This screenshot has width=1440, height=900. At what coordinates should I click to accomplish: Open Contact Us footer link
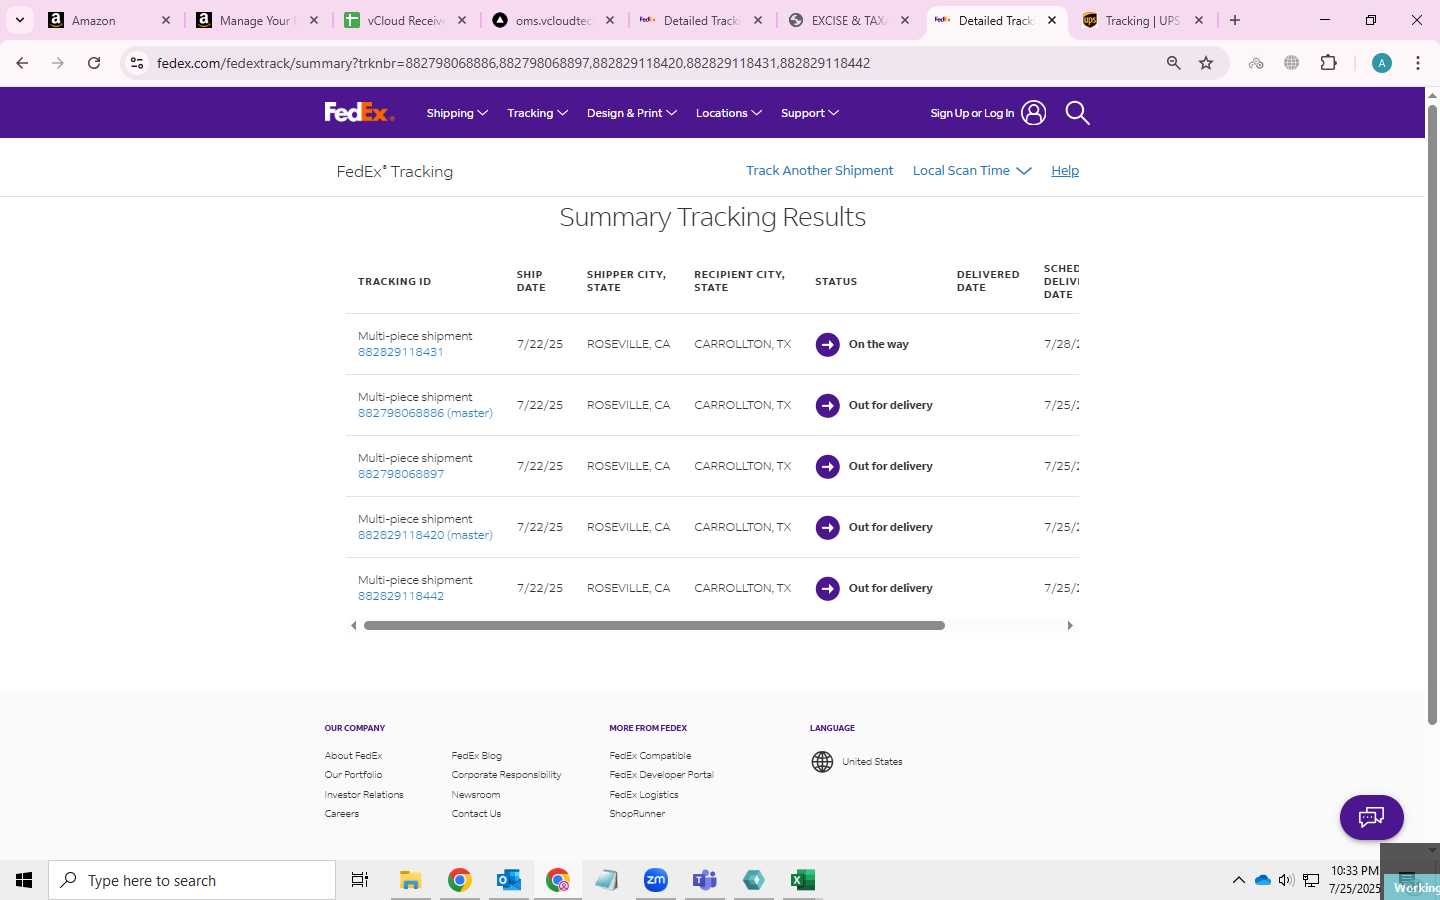pyautogui.click(x=476, y=814)
